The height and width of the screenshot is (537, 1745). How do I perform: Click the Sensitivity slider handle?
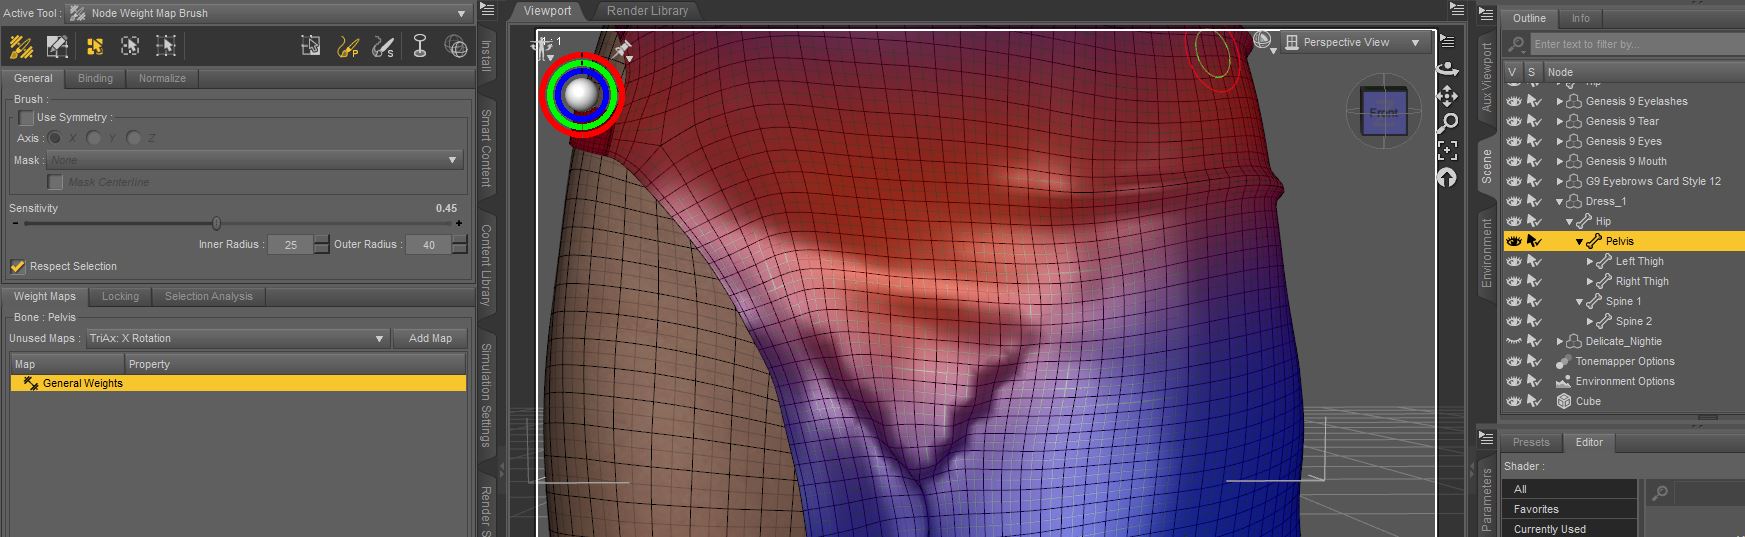(x=216, y=223)
